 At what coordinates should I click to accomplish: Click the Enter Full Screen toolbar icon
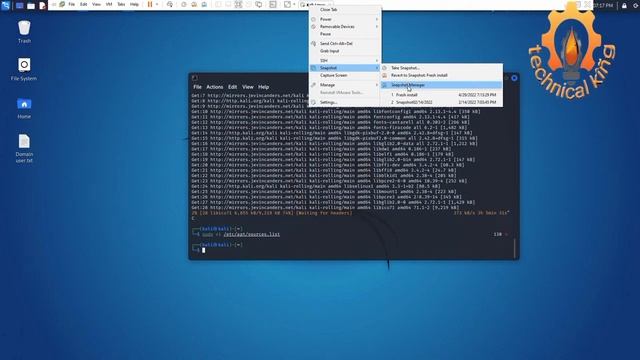tap(287, 4)
